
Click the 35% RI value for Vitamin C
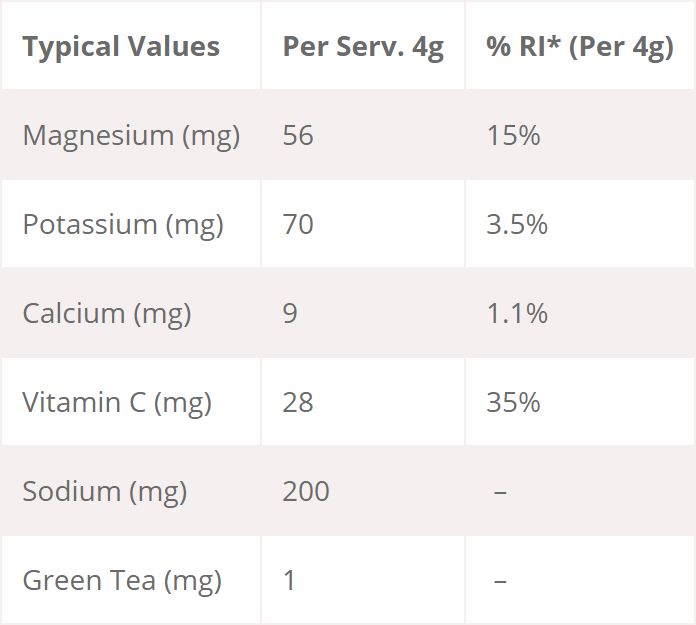tap(513, 403)
